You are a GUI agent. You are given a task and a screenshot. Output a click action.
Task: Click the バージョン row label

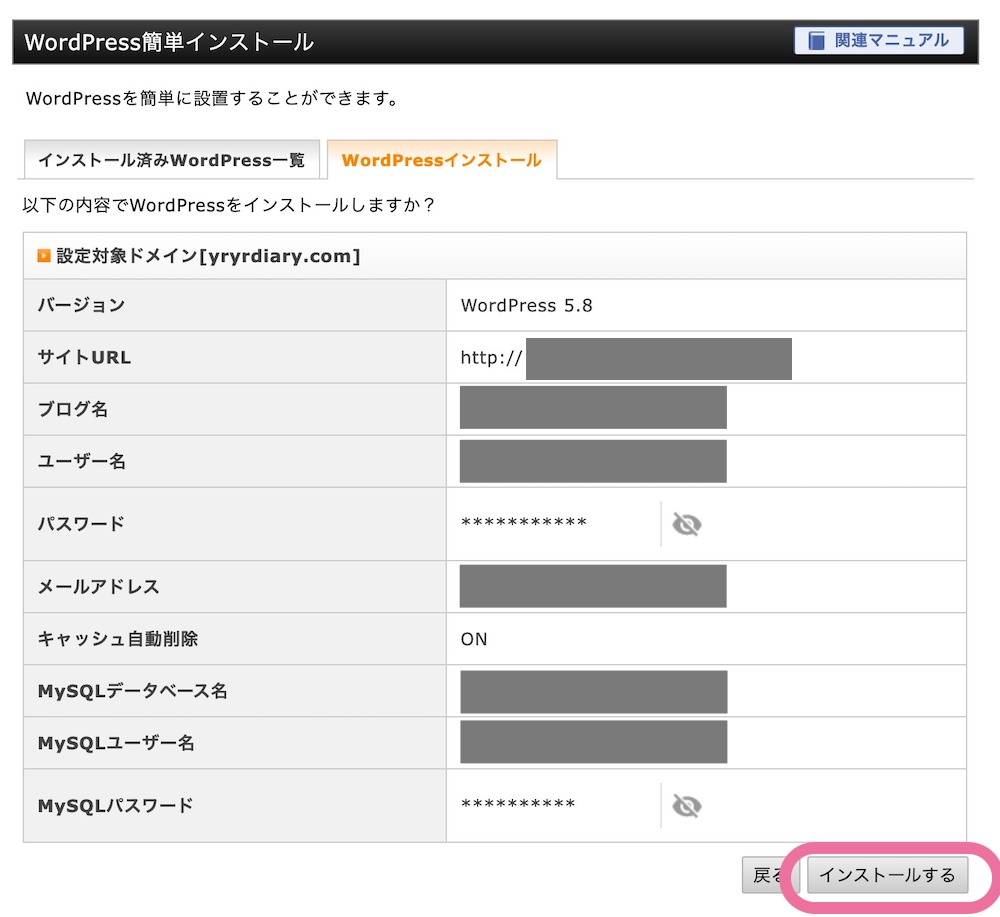(81, 305)
